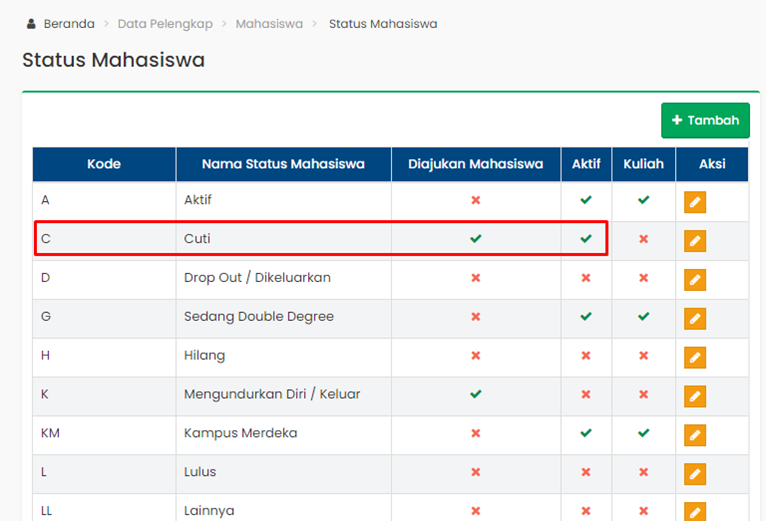
Task: Edit the Drop Out / Dikeluarkan status
Action: (x=695, y=280)
